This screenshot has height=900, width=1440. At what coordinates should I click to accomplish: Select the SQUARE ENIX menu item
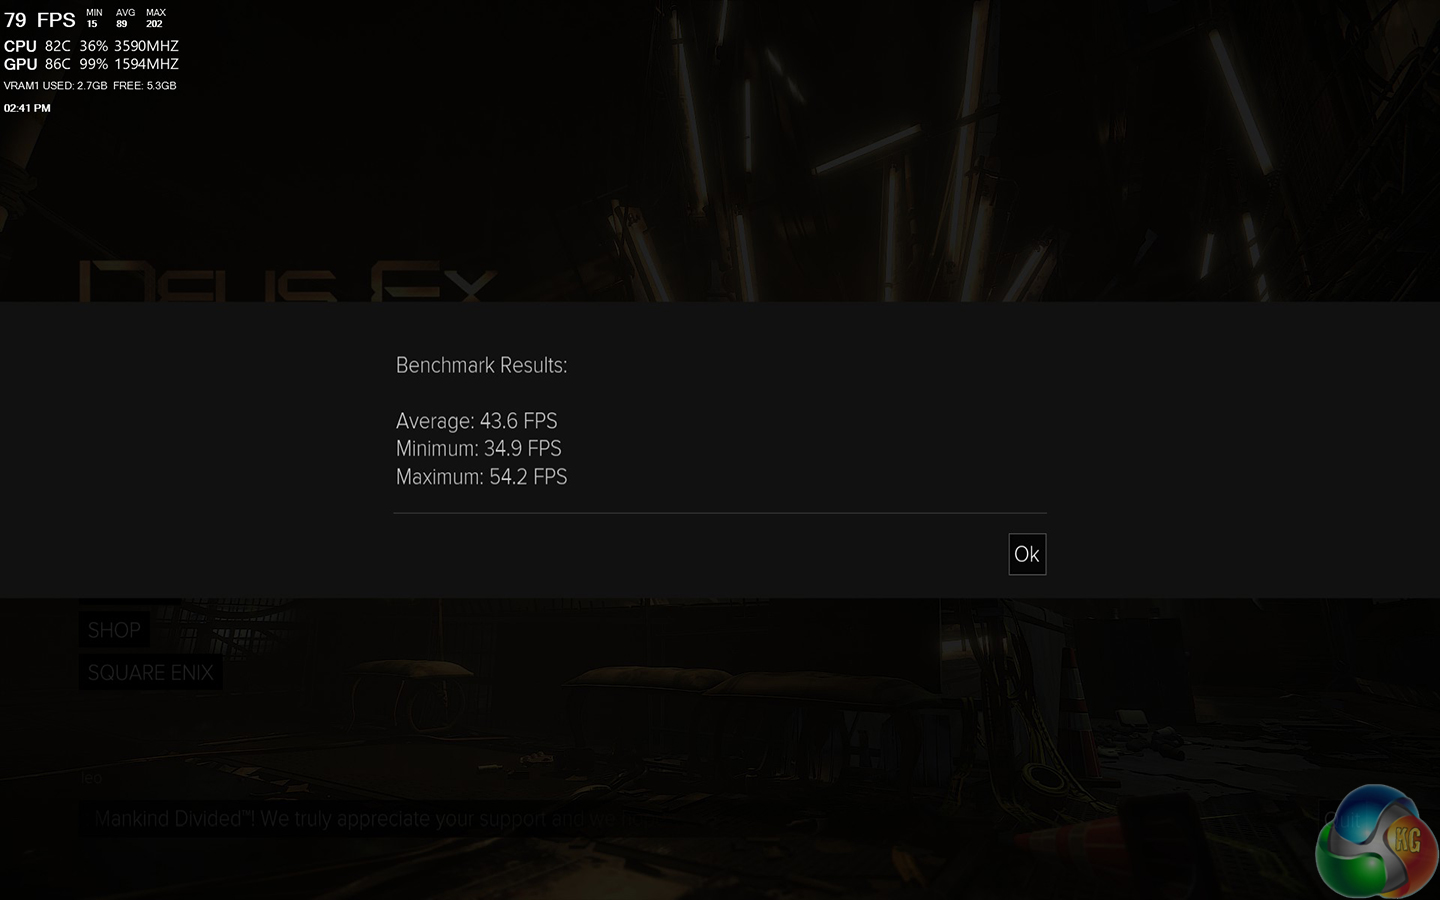151,672
